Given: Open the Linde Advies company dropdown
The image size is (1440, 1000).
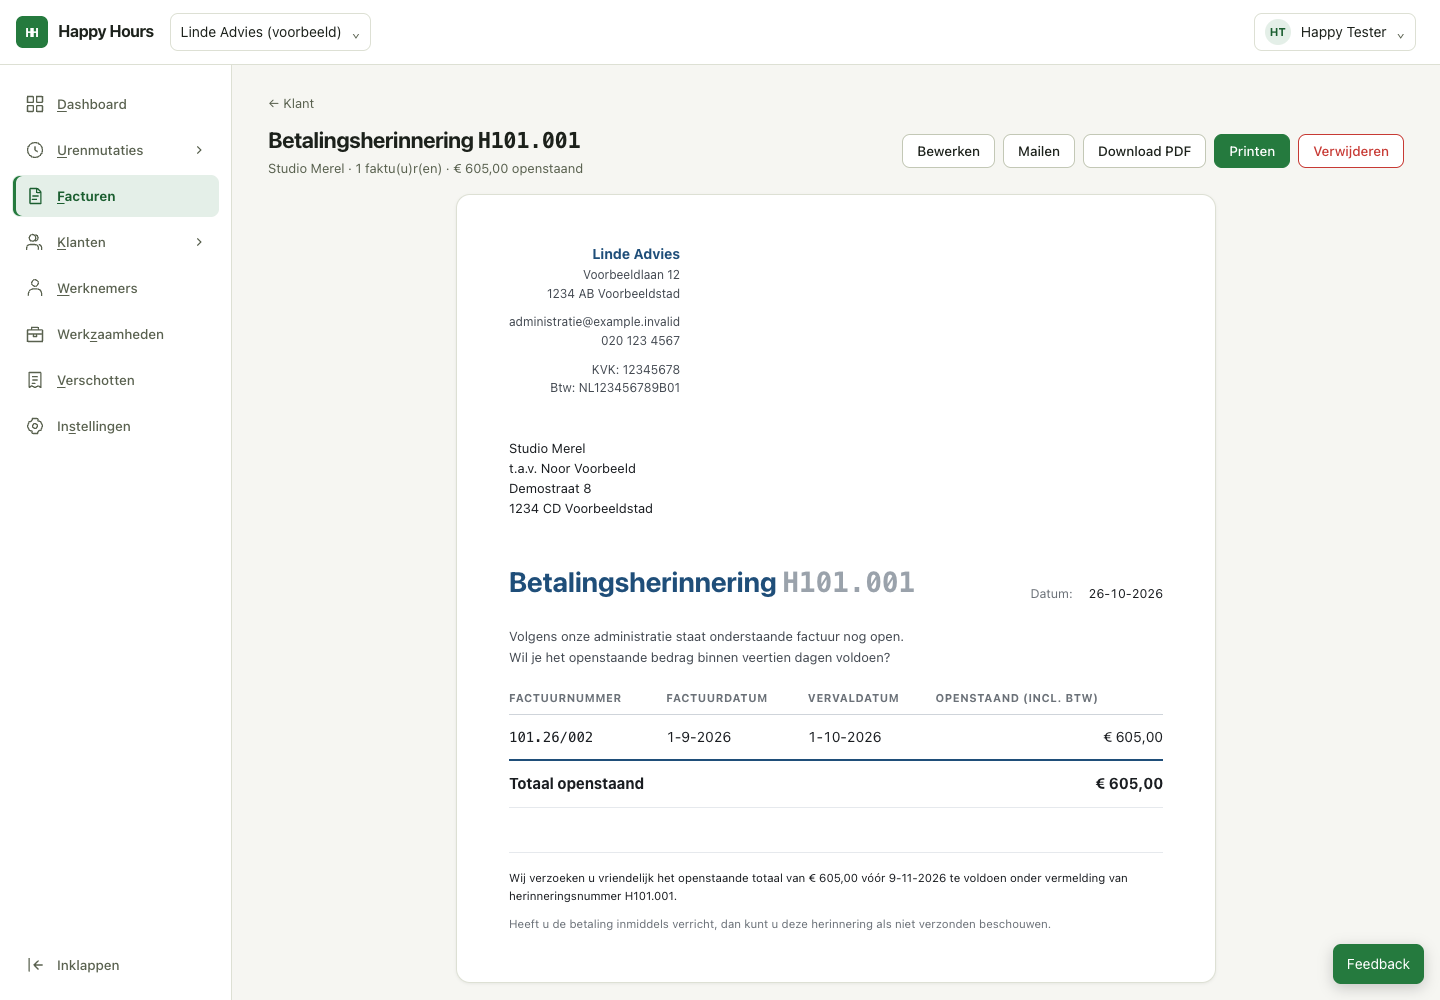Looking at the screenshot, I should pos(270,32).
